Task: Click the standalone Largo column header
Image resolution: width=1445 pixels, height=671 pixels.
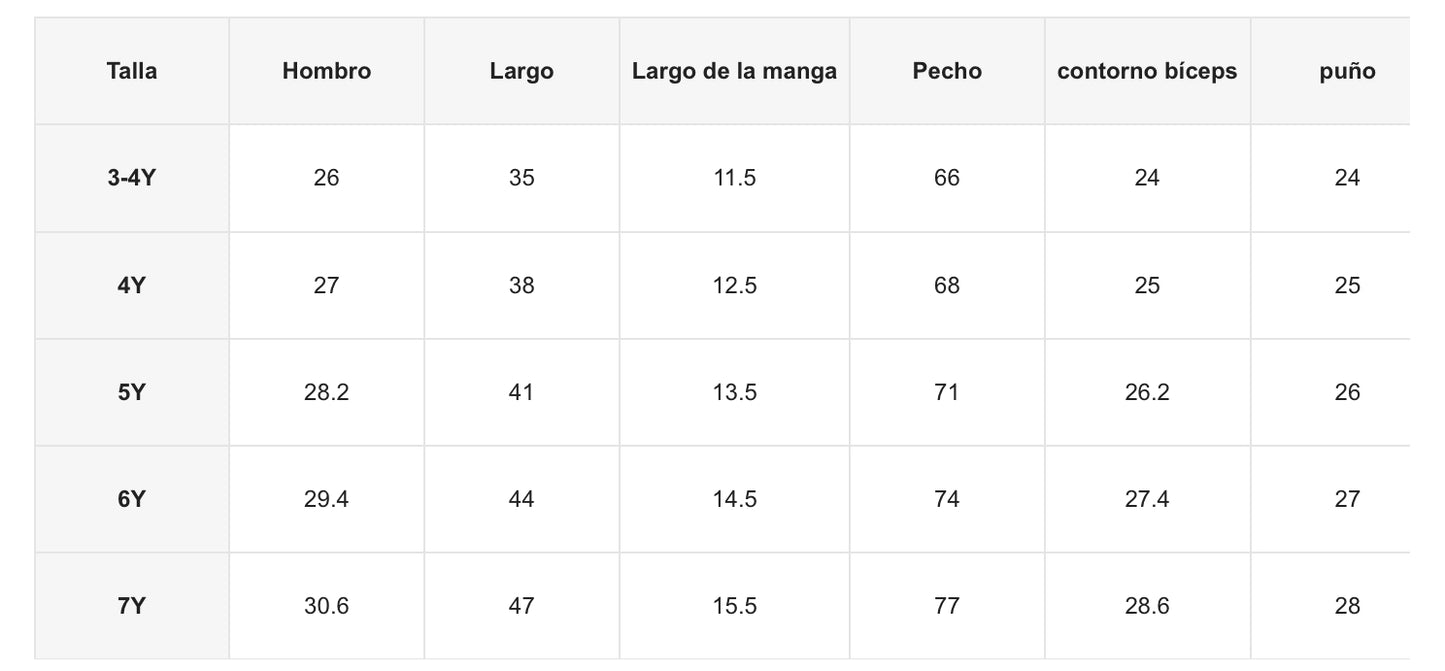Action: [x=521, y=71]
